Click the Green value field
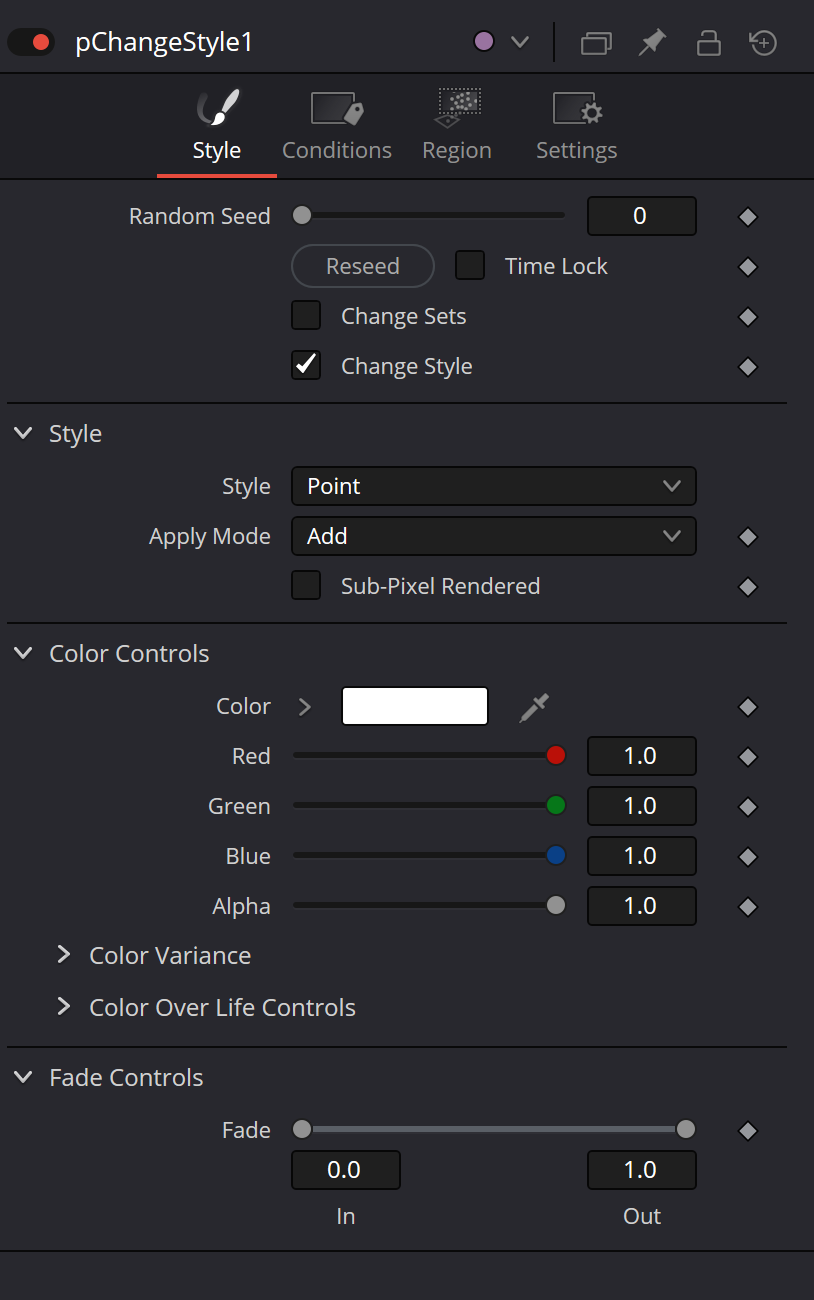 point(641,806)
